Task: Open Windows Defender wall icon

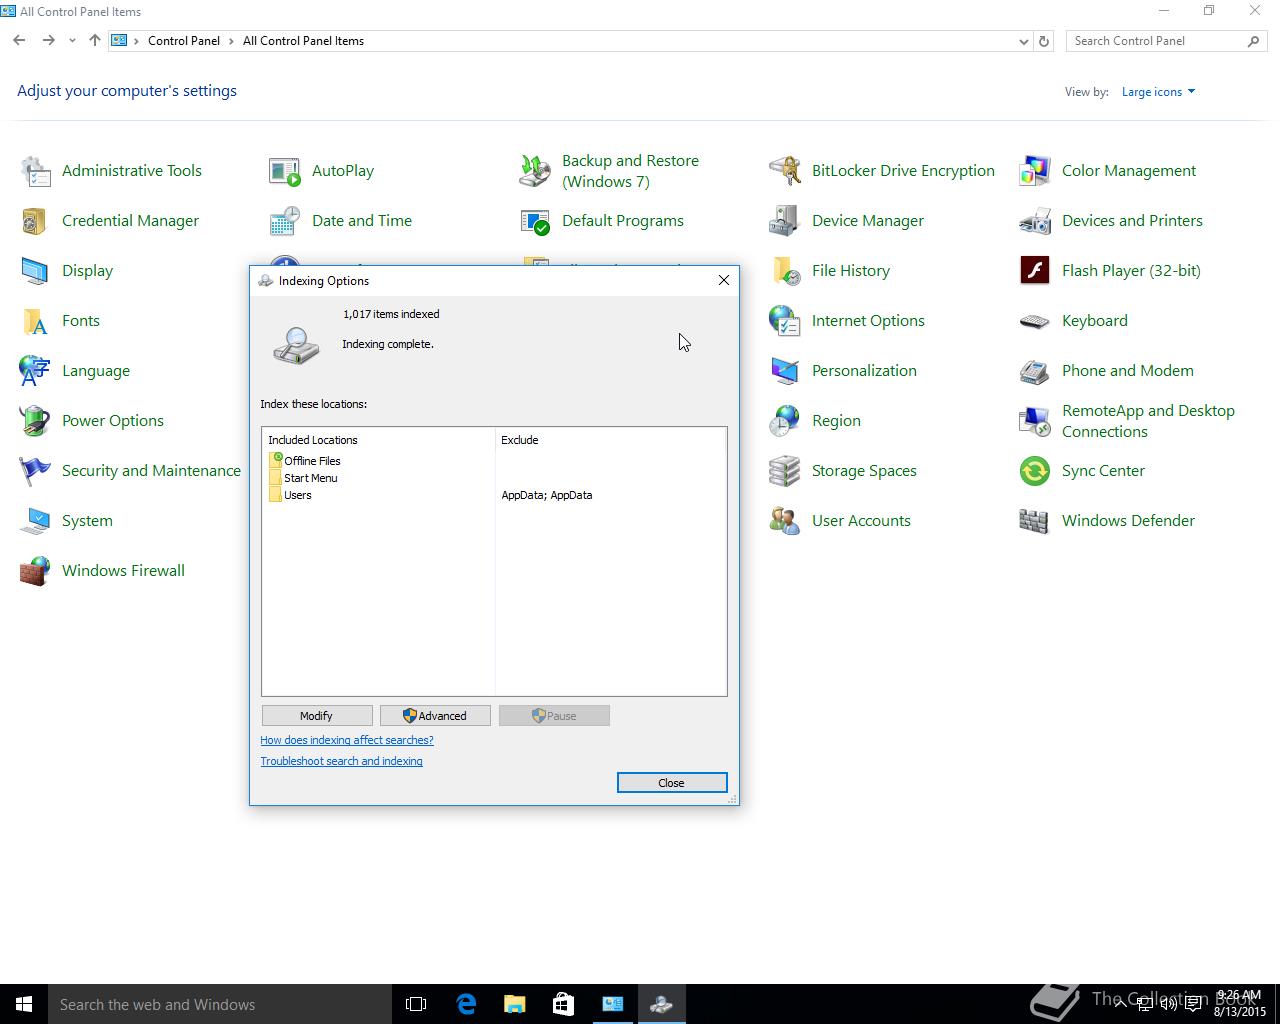Action: [1035, 521]
